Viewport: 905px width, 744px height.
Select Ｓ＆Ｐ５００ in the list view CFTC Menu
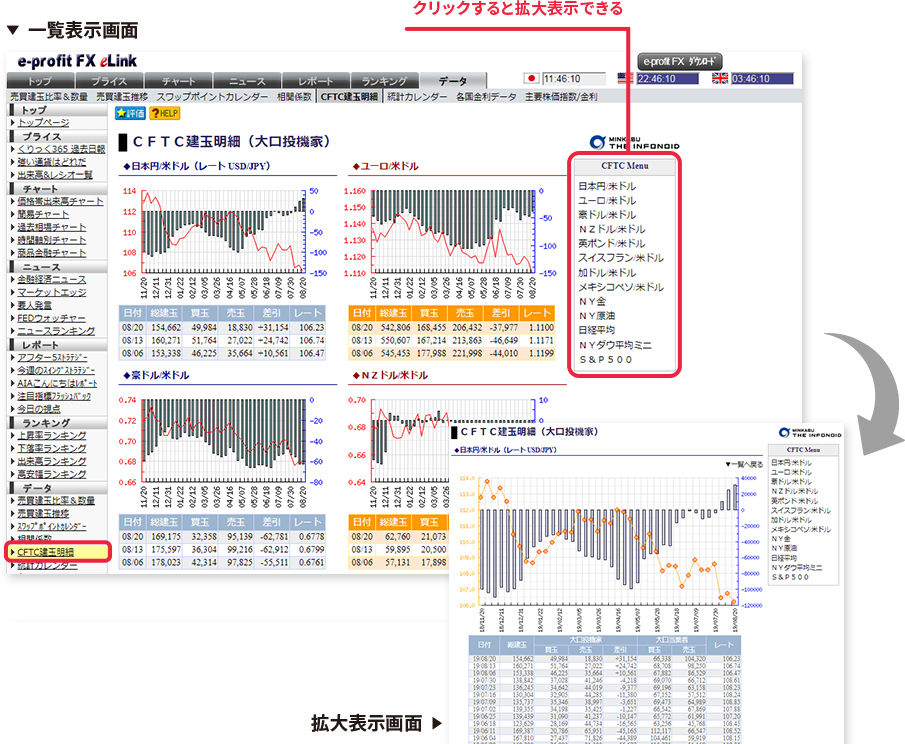click(606, 360)
